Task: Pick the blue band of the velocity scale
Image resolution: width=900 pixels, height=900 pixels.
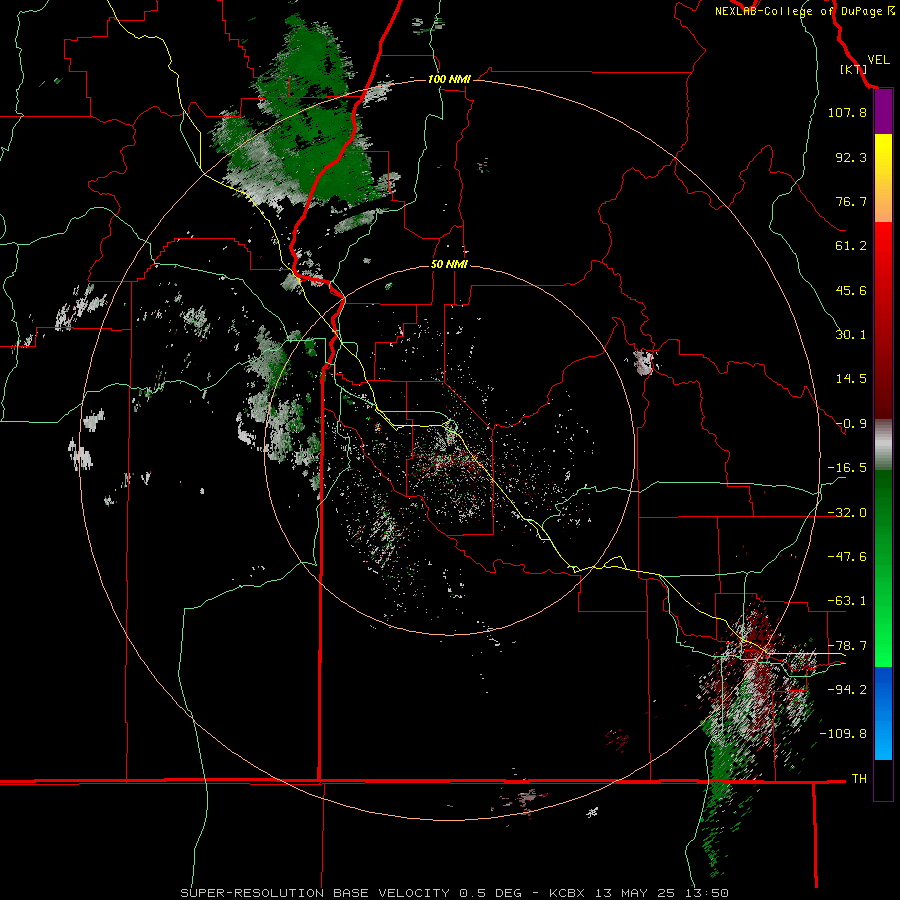Action: 883,713
